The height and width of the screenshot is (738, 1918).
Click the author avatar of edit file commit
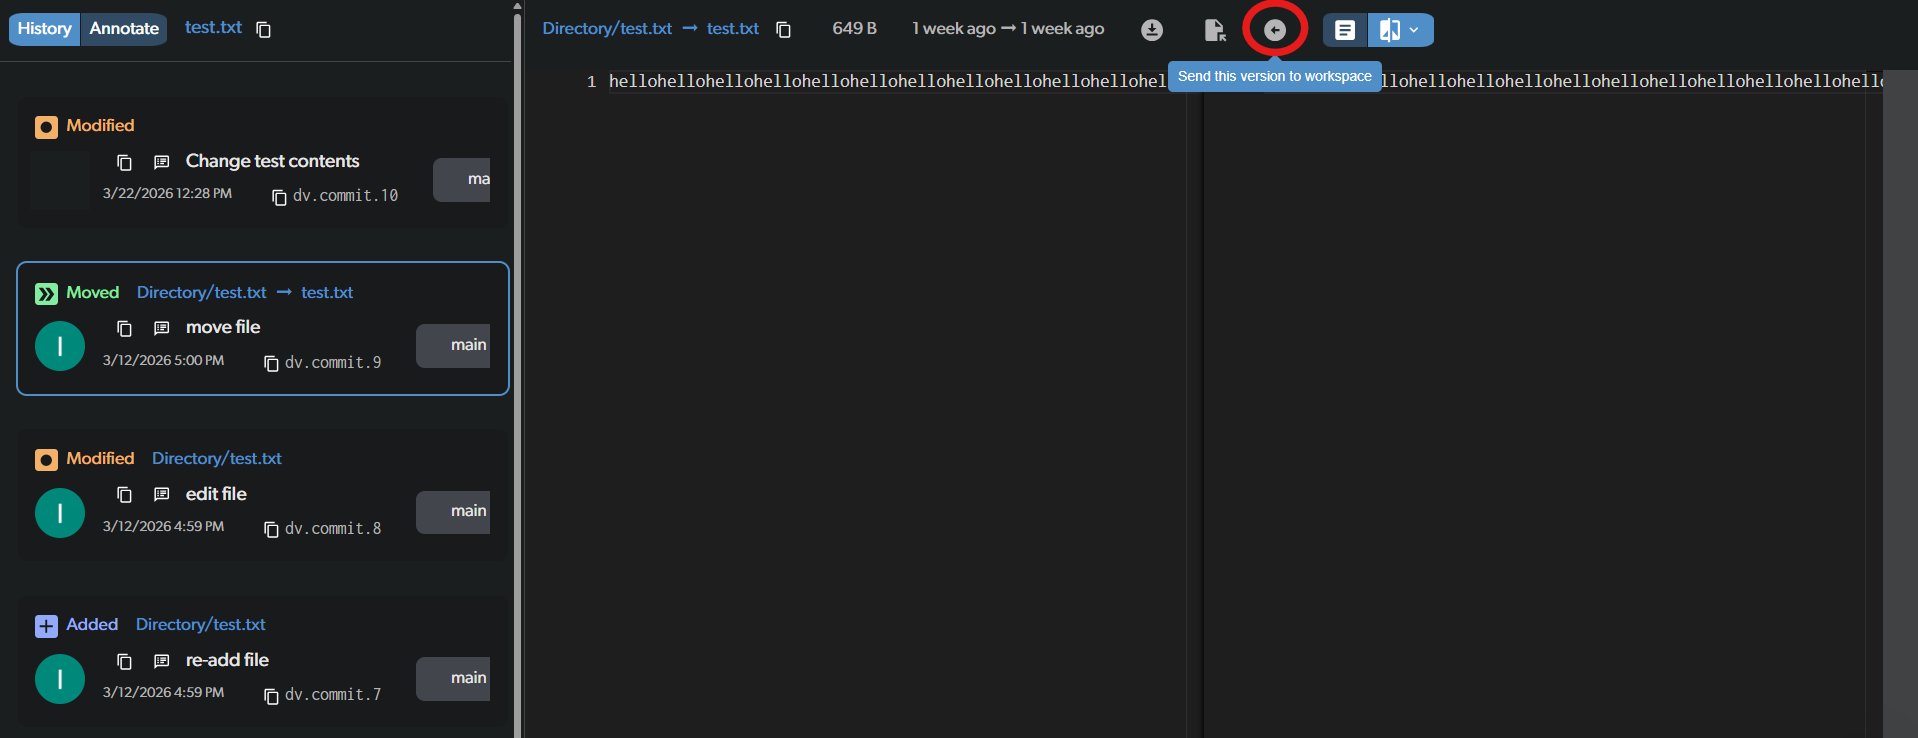tap(60, 513)
